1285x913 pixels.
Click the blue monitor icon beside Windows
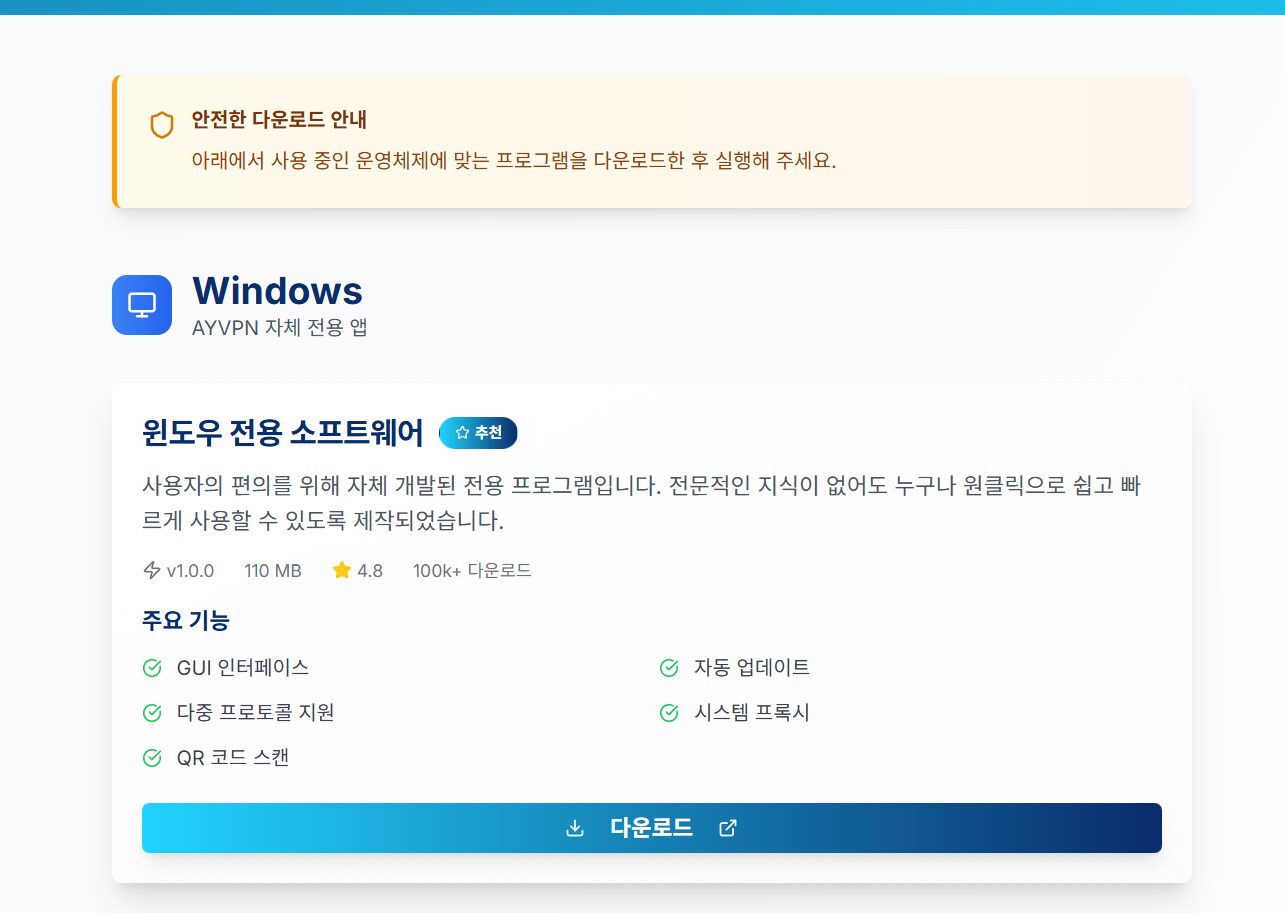[x=142, y=305]
